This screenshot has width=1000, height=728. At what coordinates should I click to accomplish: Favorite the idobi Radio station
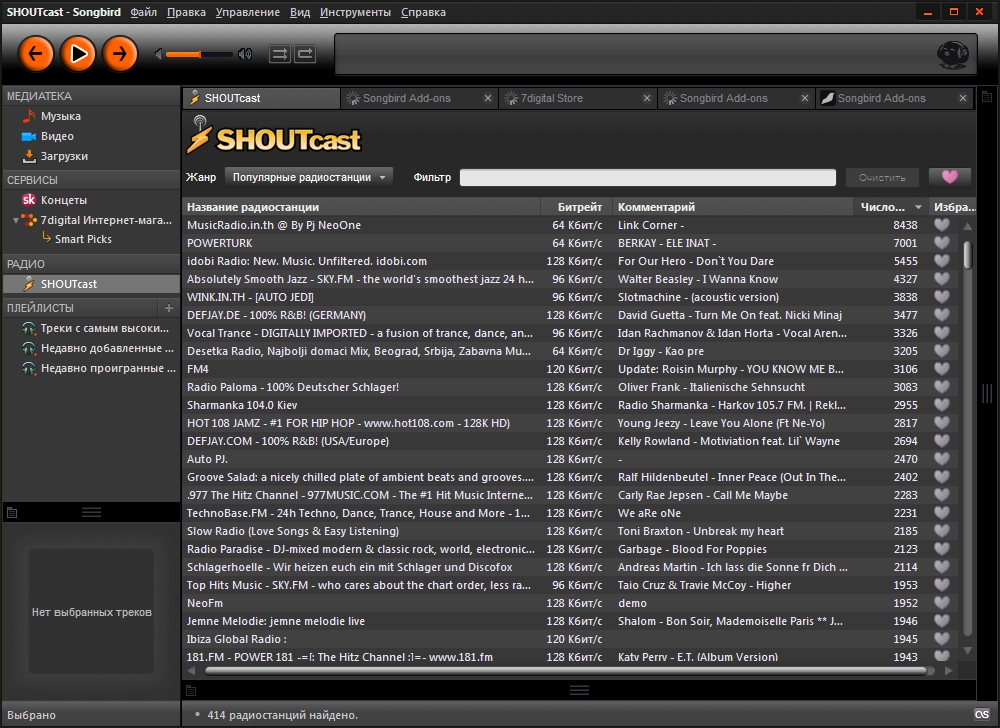(941, 261)
